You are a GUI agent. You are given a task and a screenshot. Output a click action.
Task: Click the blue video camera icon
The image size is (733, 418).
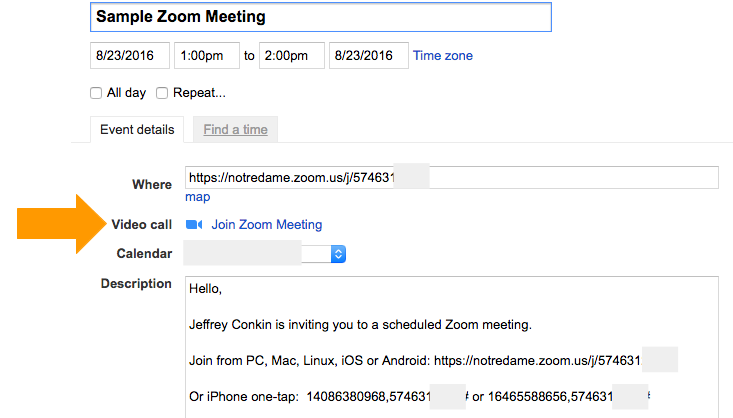click(194, 225)
